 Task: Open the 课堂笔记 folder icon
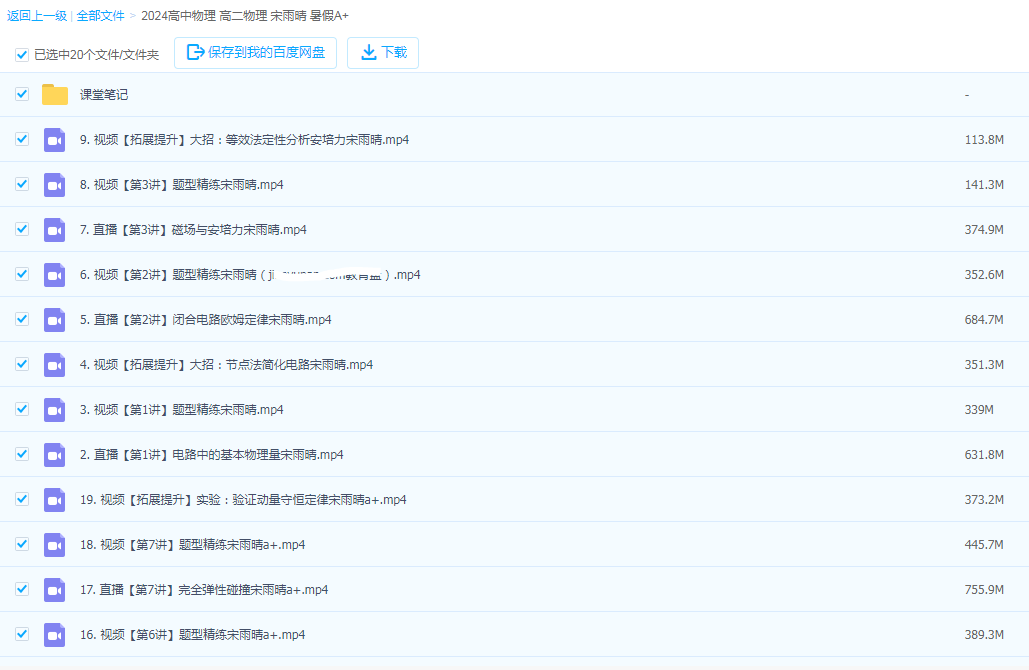(x=54, y=95)
